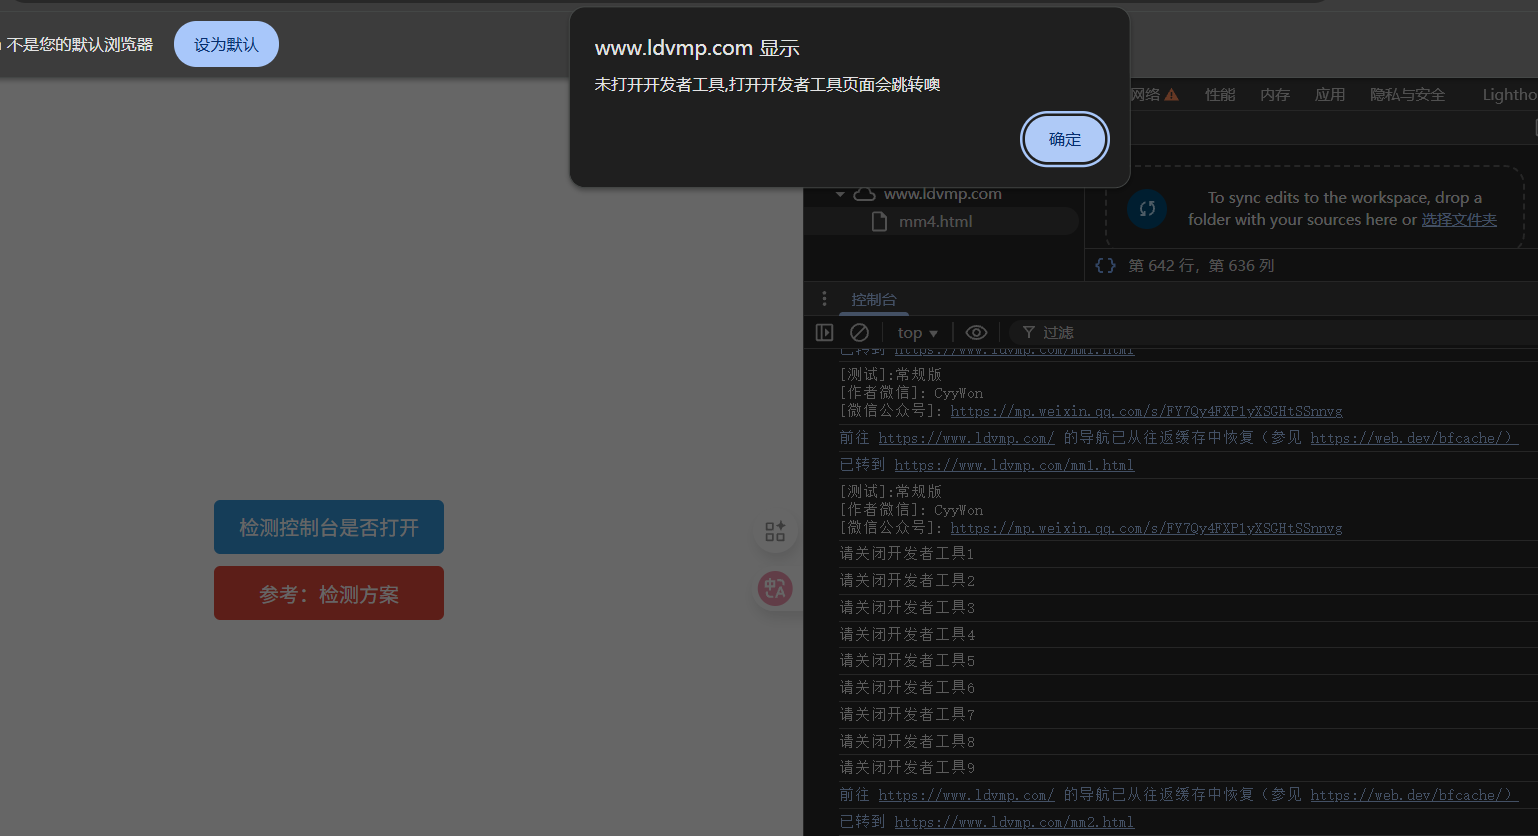Click the workspace sync circular icon
The height and width of the screenshot is (836, 1538).
coord(1147,209)
